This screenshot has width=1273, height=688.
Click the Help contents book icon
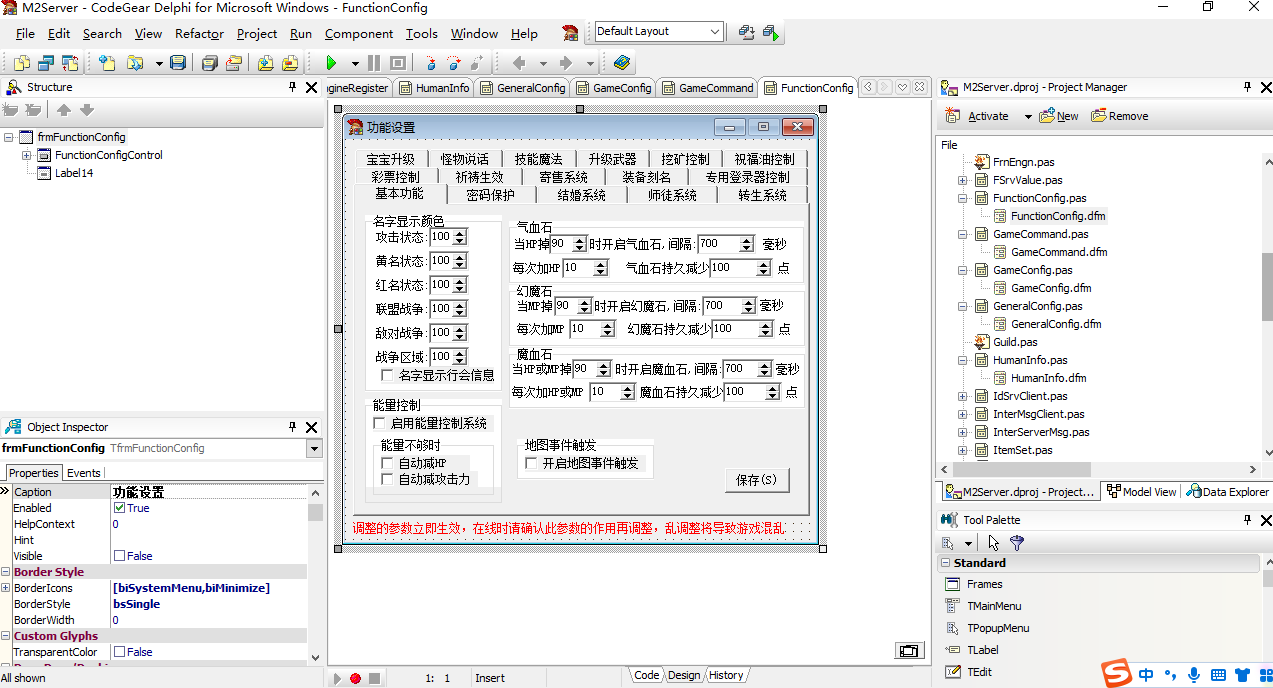(x=622, y=63)
